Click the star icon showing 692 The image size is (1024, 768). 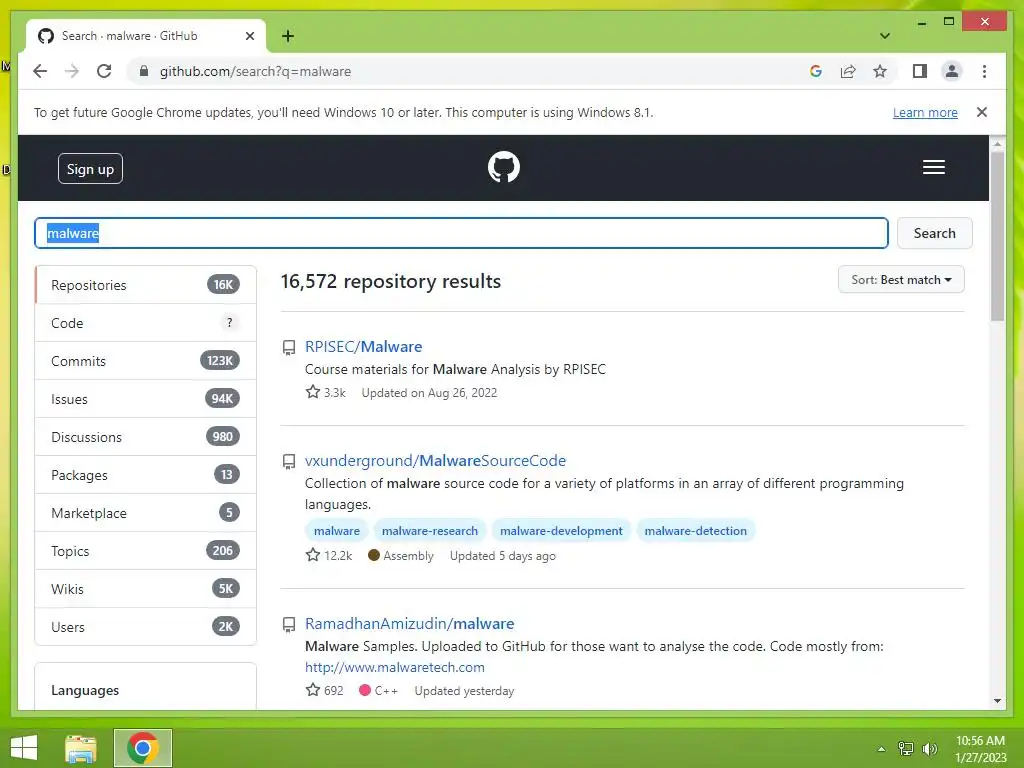[x=313, y=690]
